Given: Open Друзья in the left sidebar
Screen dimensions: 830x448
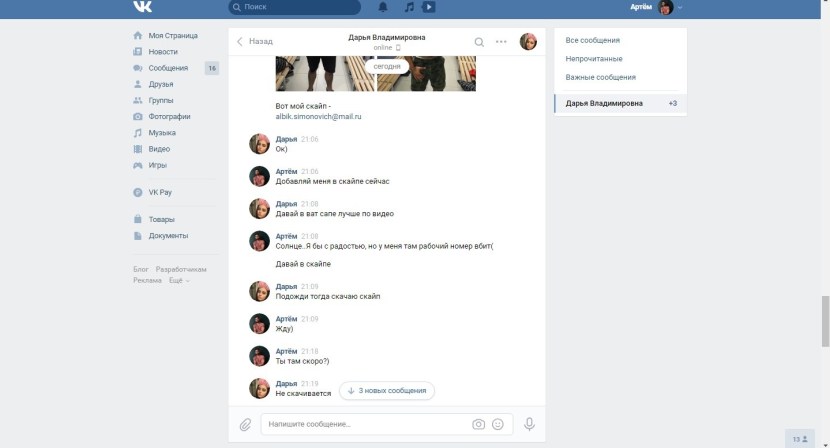Looking at the screenshot, I should pos(161,84).
